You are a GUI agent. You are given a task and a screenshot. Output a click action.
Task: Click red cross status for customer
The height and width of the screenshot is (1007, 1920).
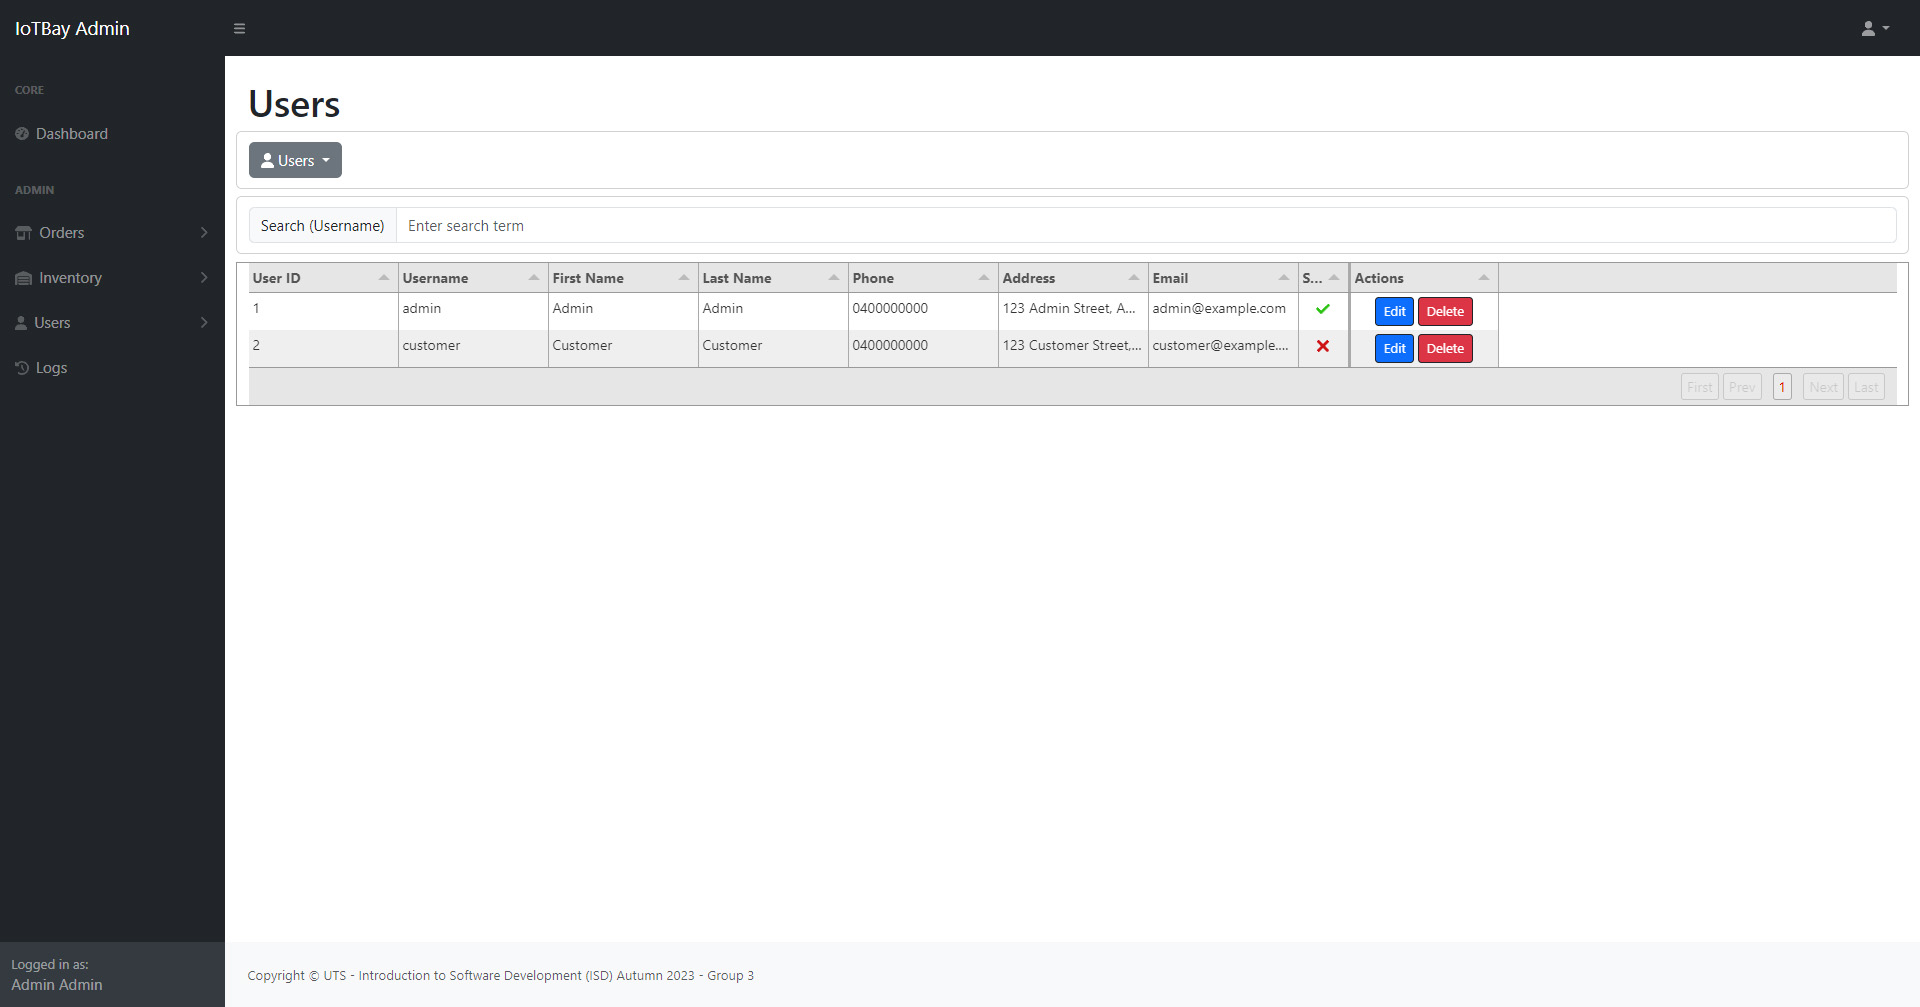[1323, 346]
